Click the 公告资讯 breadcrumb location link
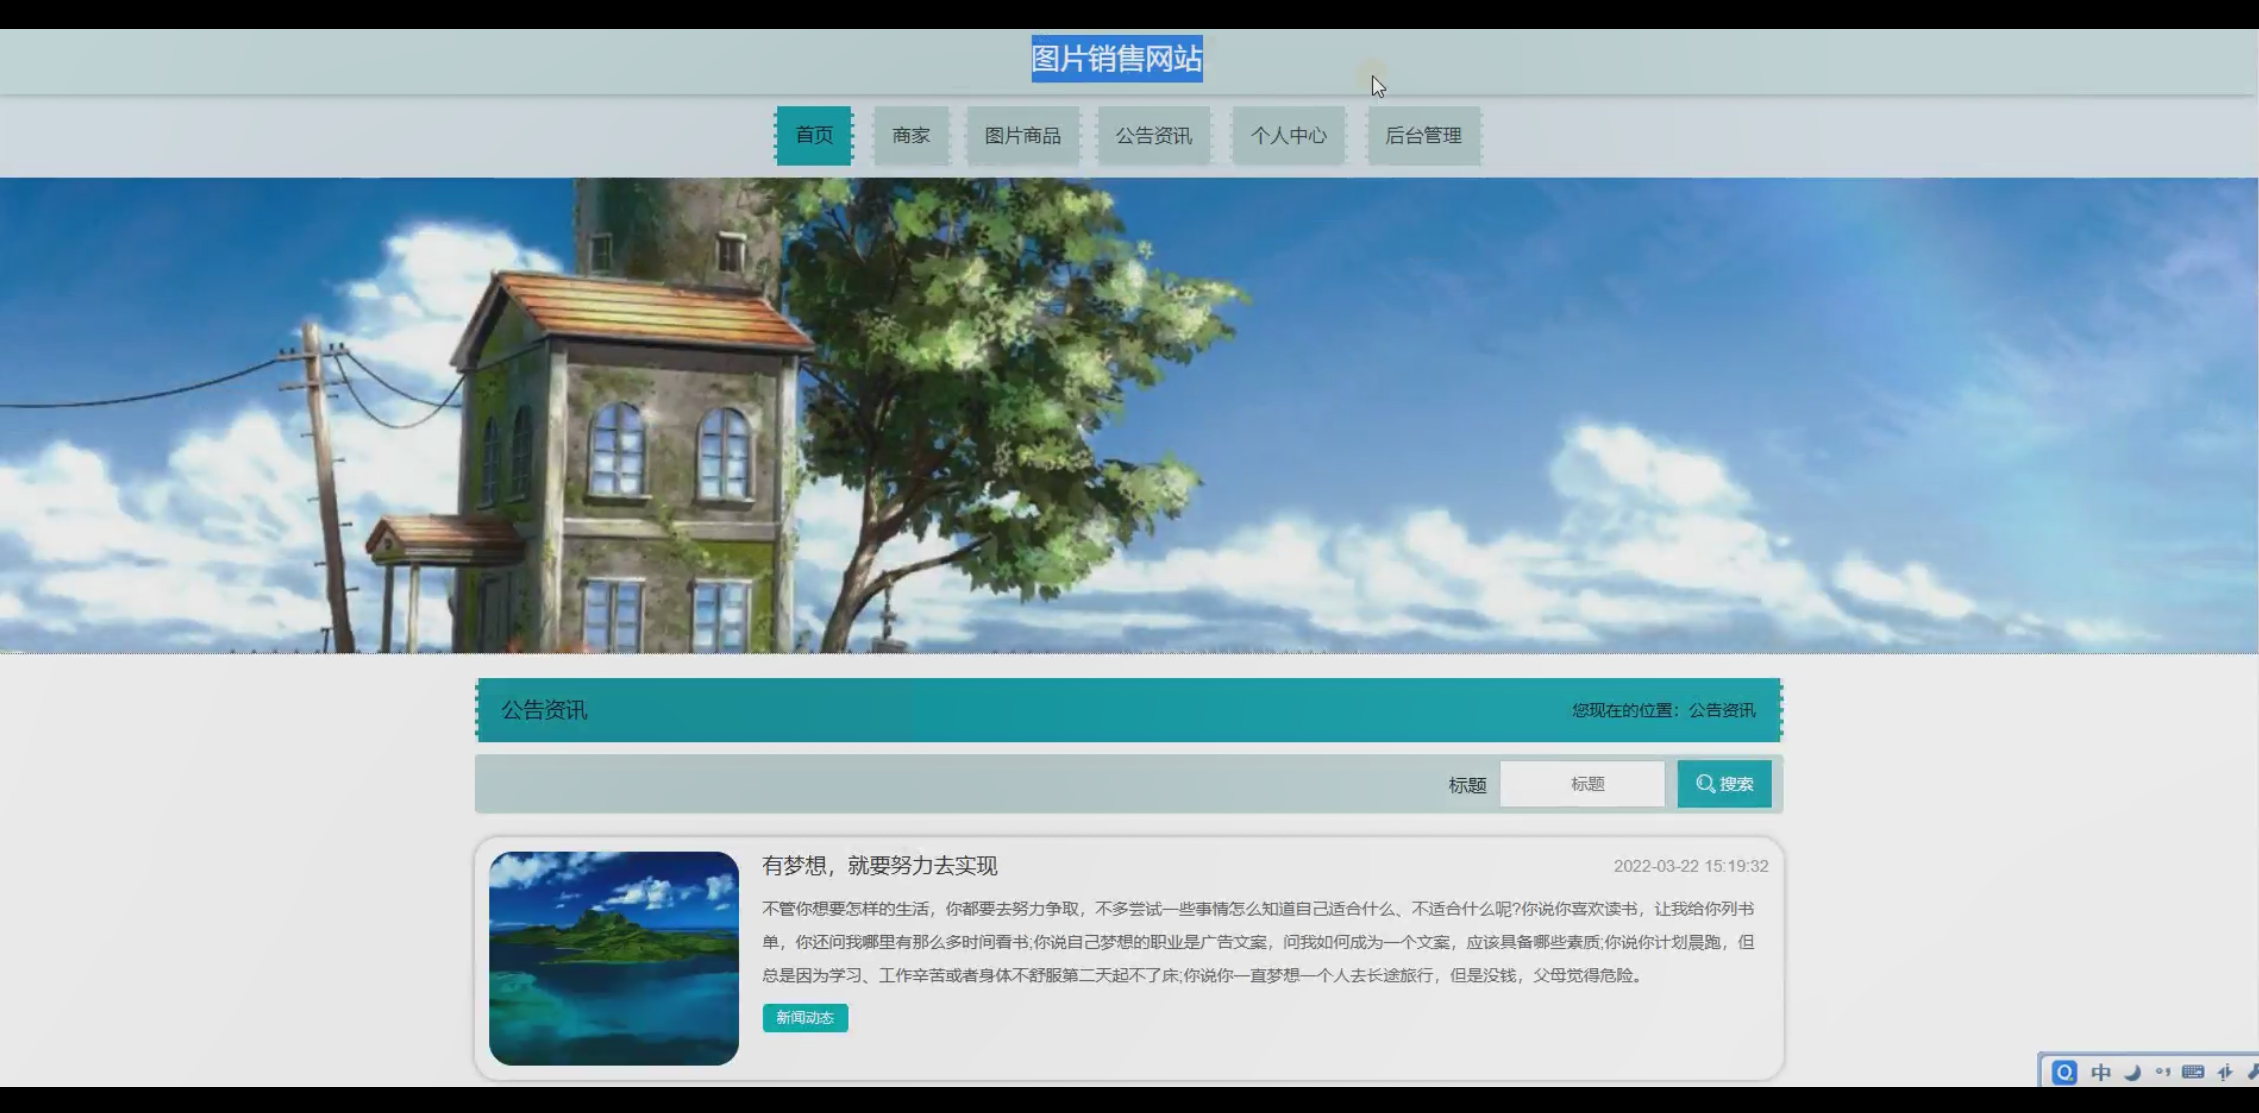Screen dimensions: 2259x1113 tap(1722, 710)
